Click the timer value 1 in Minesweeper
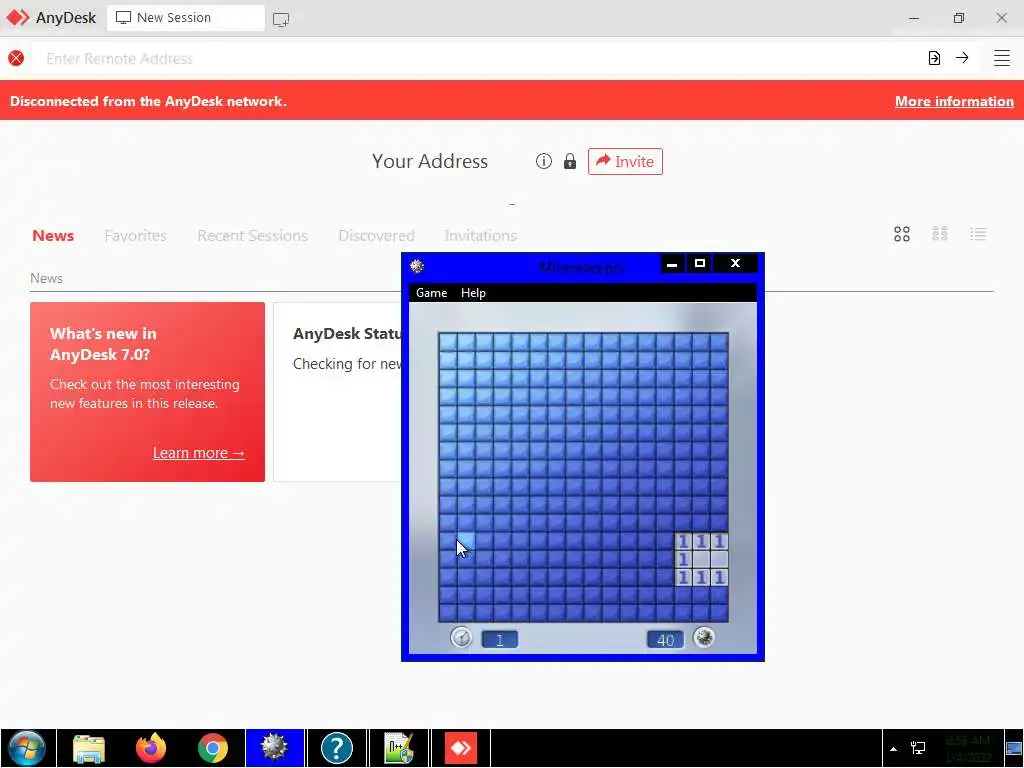Viewport: 1024px width, 768px height. pyautogui.click(x=500, y=640)
